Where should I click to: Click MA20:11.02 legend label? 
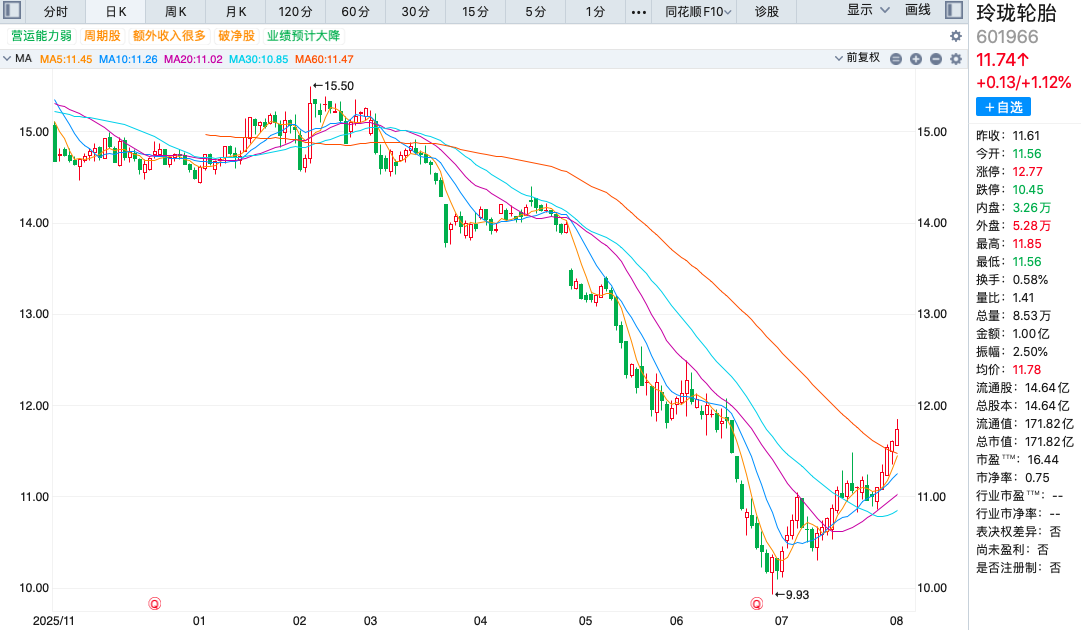coord(193,59)
